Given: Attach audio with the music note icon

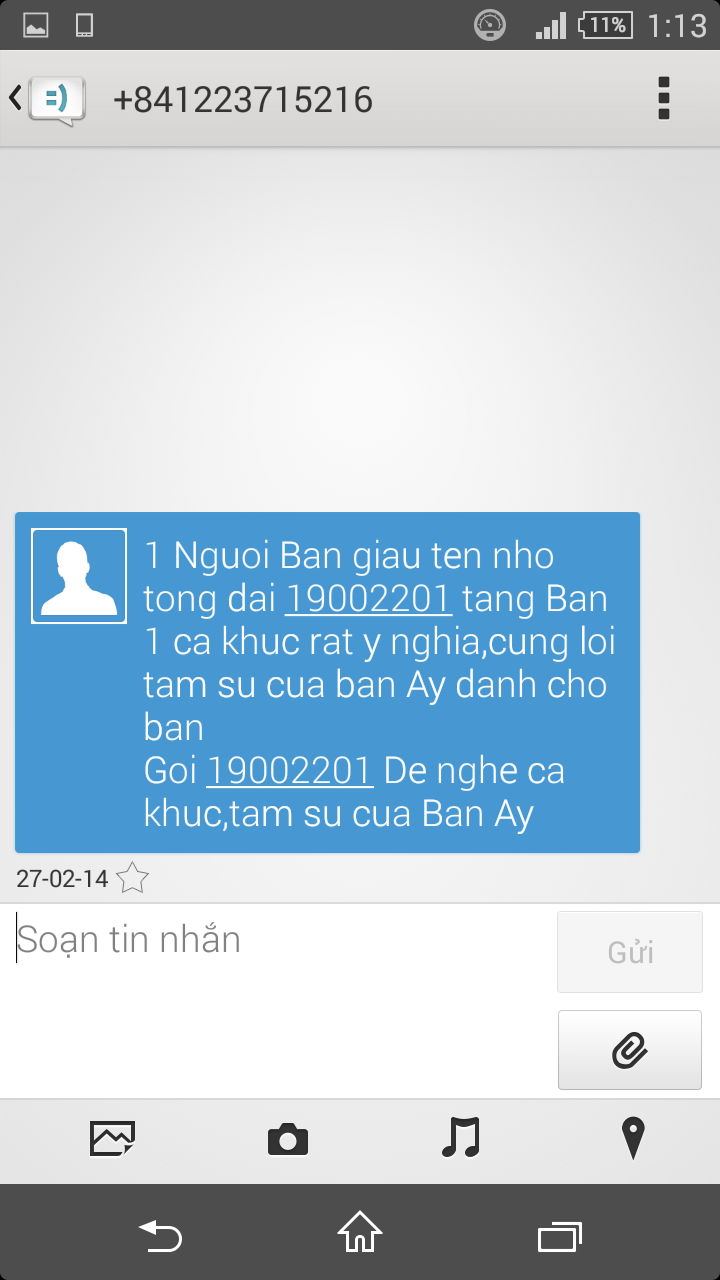Looking at the screenshot, I should pos(461,1138).
